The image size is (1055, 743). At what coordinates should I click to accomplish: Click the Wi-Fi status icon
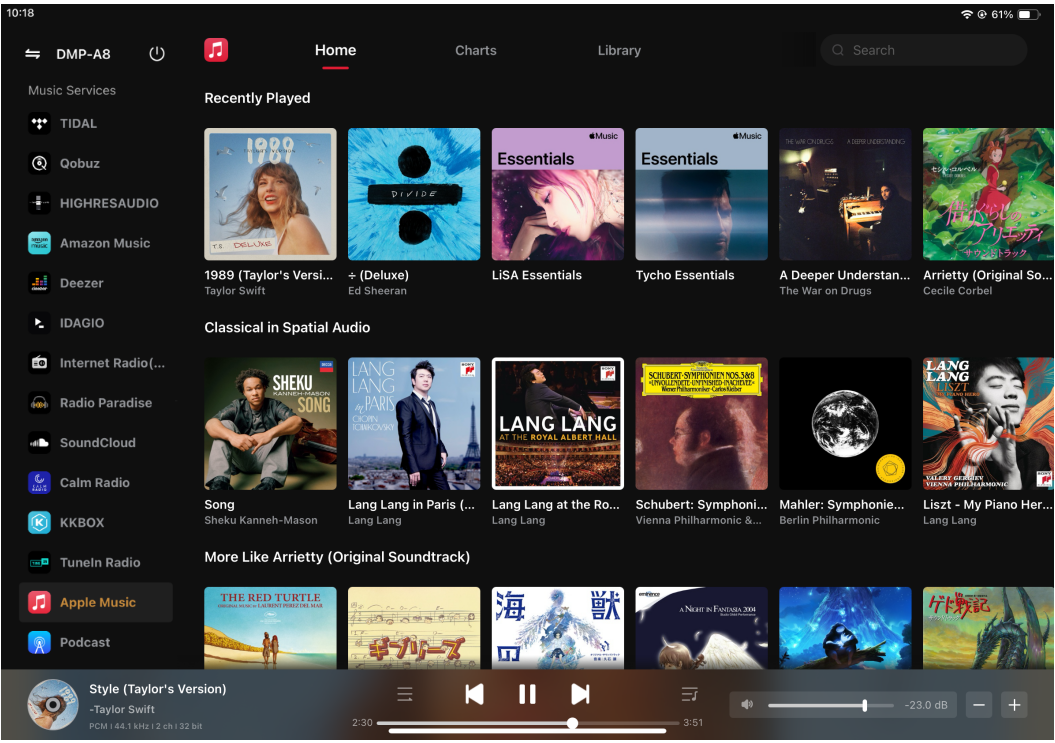click(x=967, y=14)
